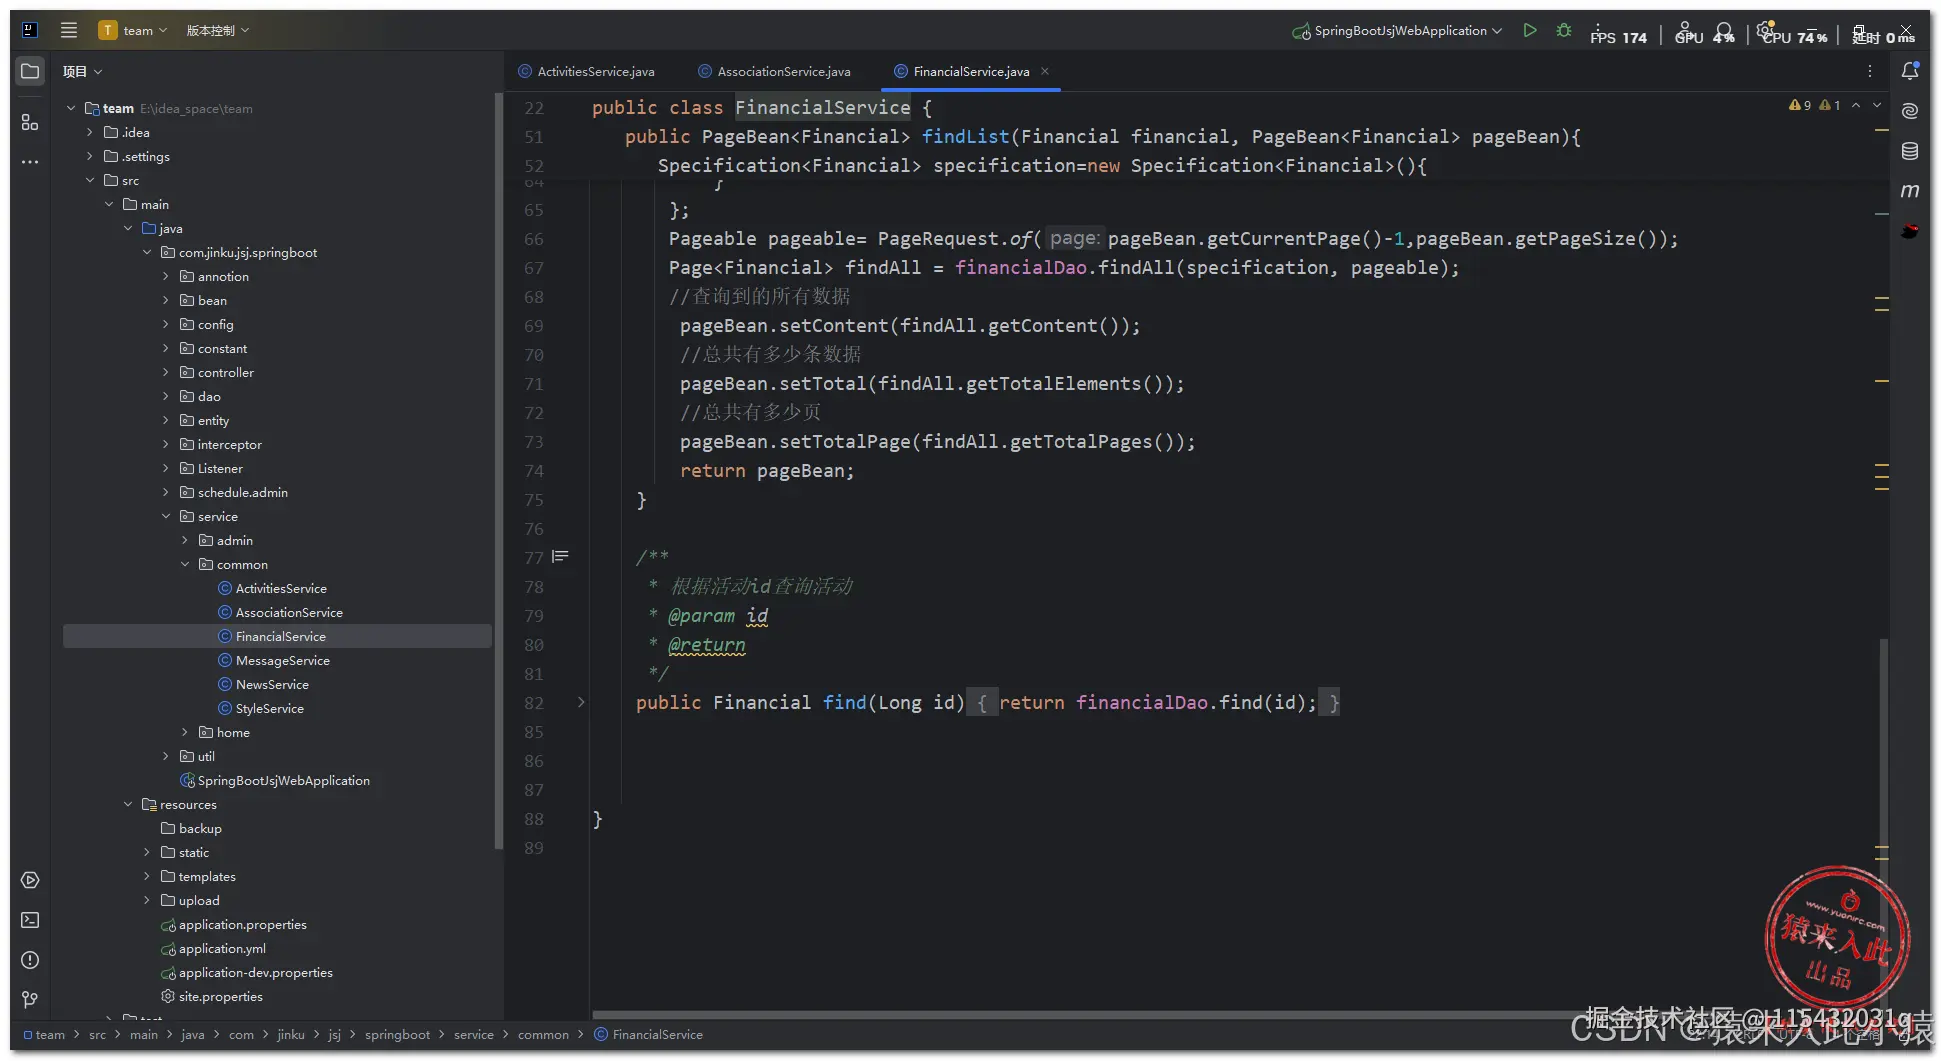Select NewsService in project tree
The image size is (1941, 1061).
click(x=272, y=684)
